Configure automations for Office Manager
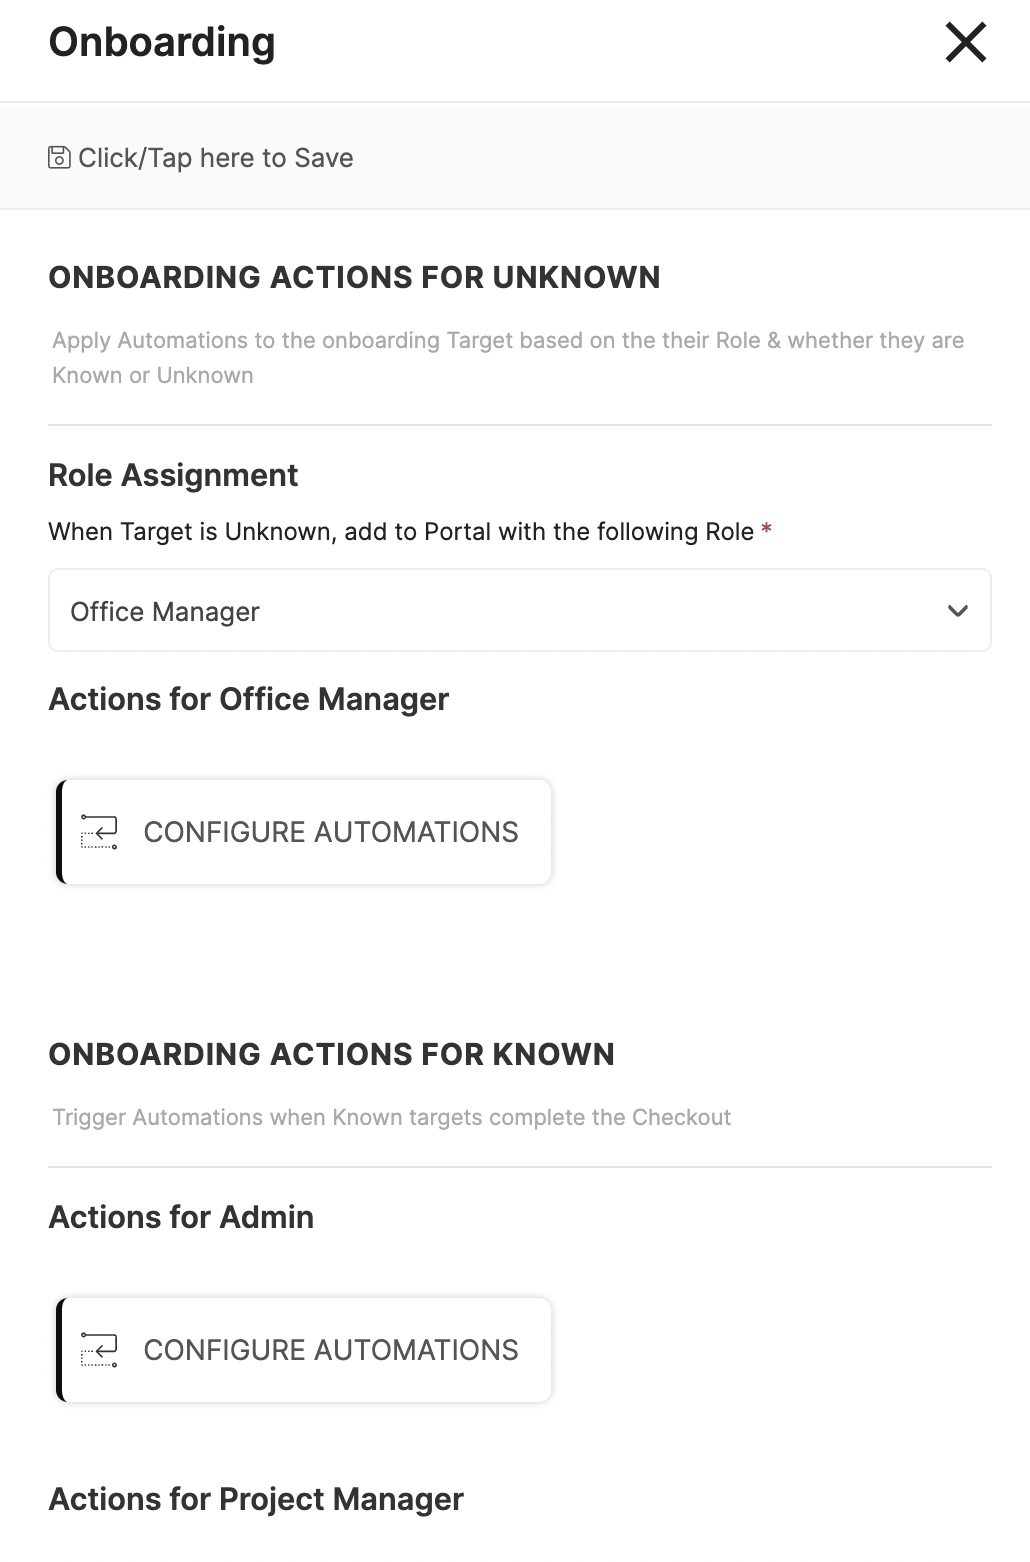The image size is (1030, 1562). tap(304, 832)
